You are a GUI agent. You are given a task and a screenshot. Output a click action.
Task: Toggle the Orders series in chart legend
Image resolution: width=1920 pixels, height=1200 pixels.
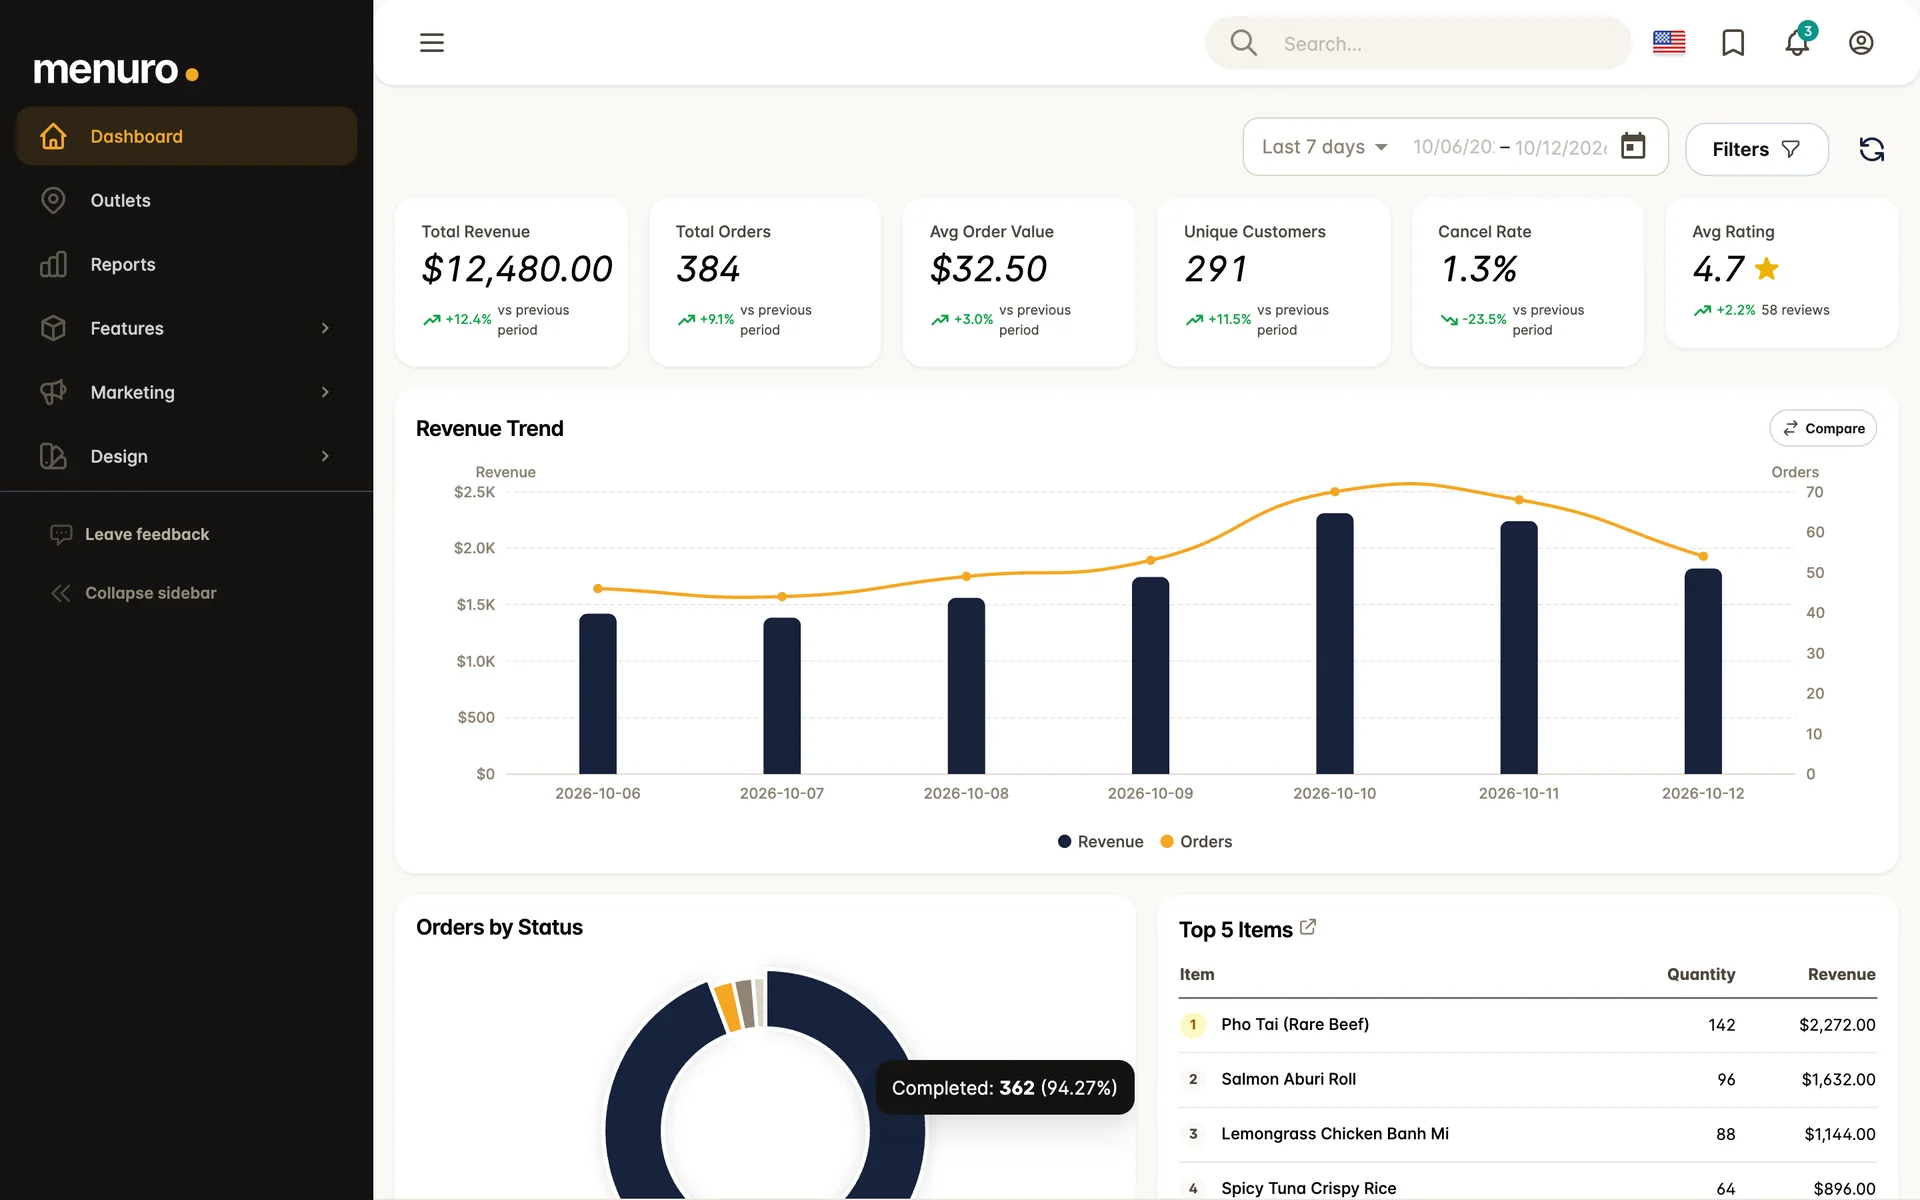pos(1196,842)
